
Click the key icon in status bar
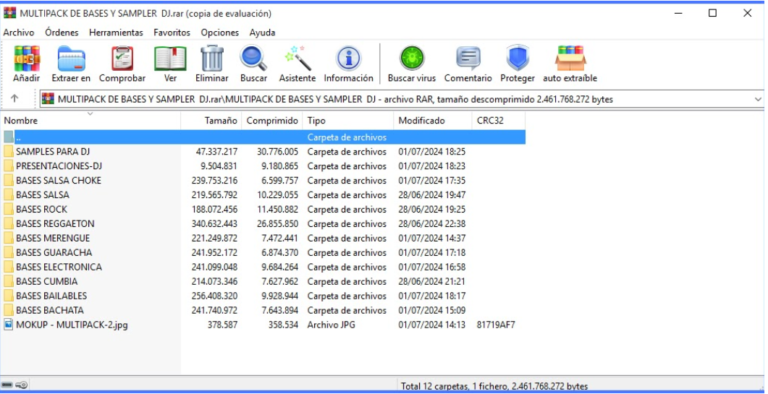[x=22, y=385]
